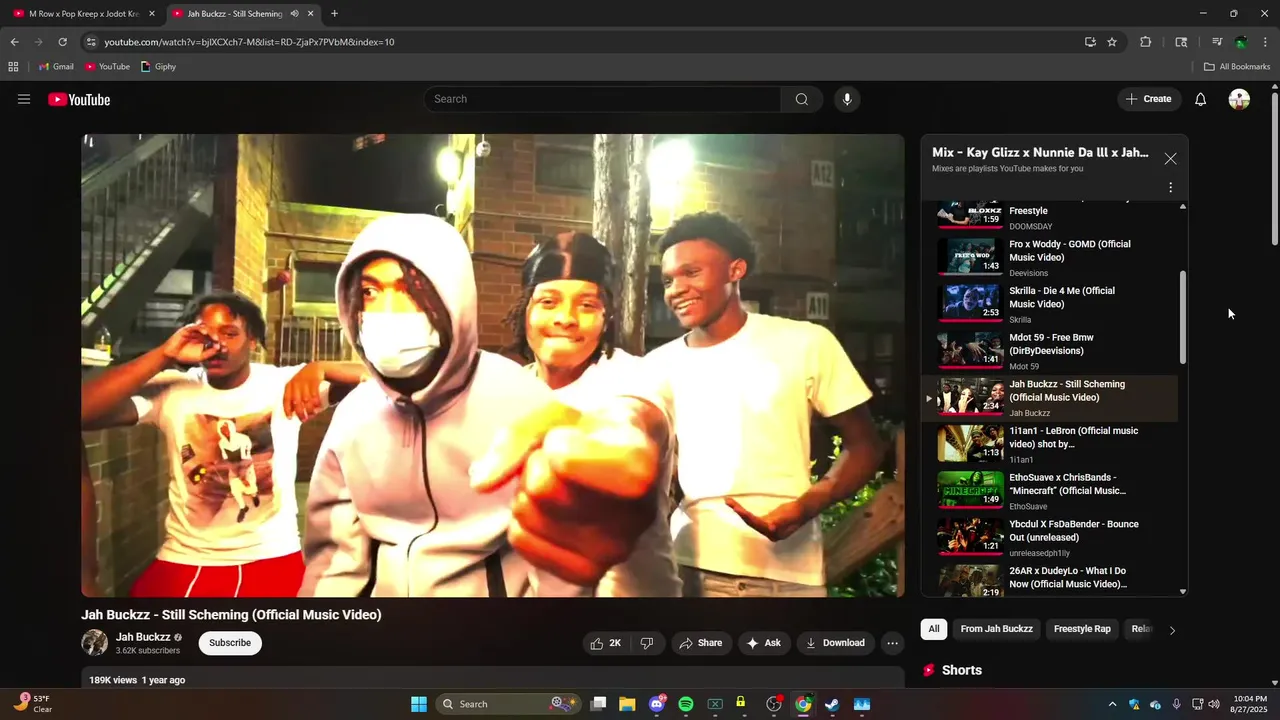
Task: Open the All Bookmarks folder
Action: [x=1237, y=67]
